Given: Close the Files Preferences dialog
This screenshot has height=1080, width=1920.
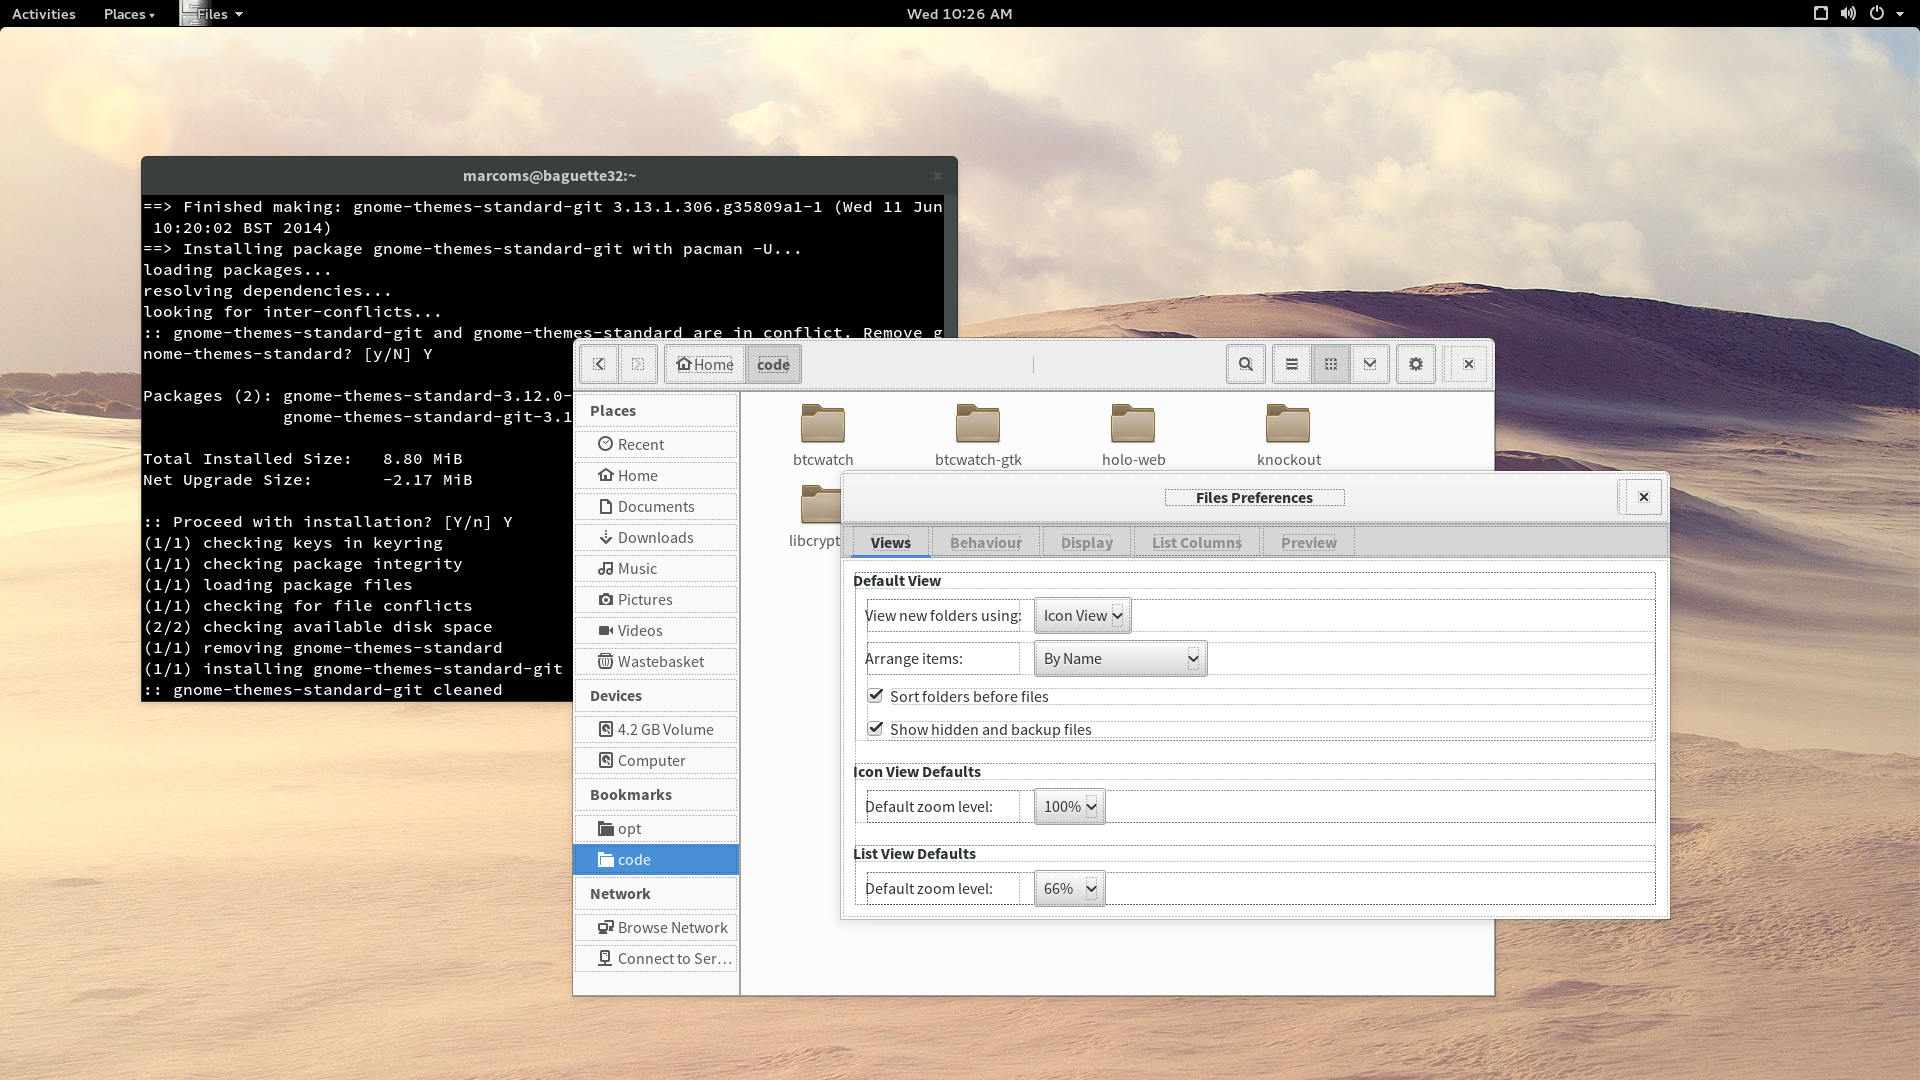Looking at the screenshot, I should (x=1643, y=497).
